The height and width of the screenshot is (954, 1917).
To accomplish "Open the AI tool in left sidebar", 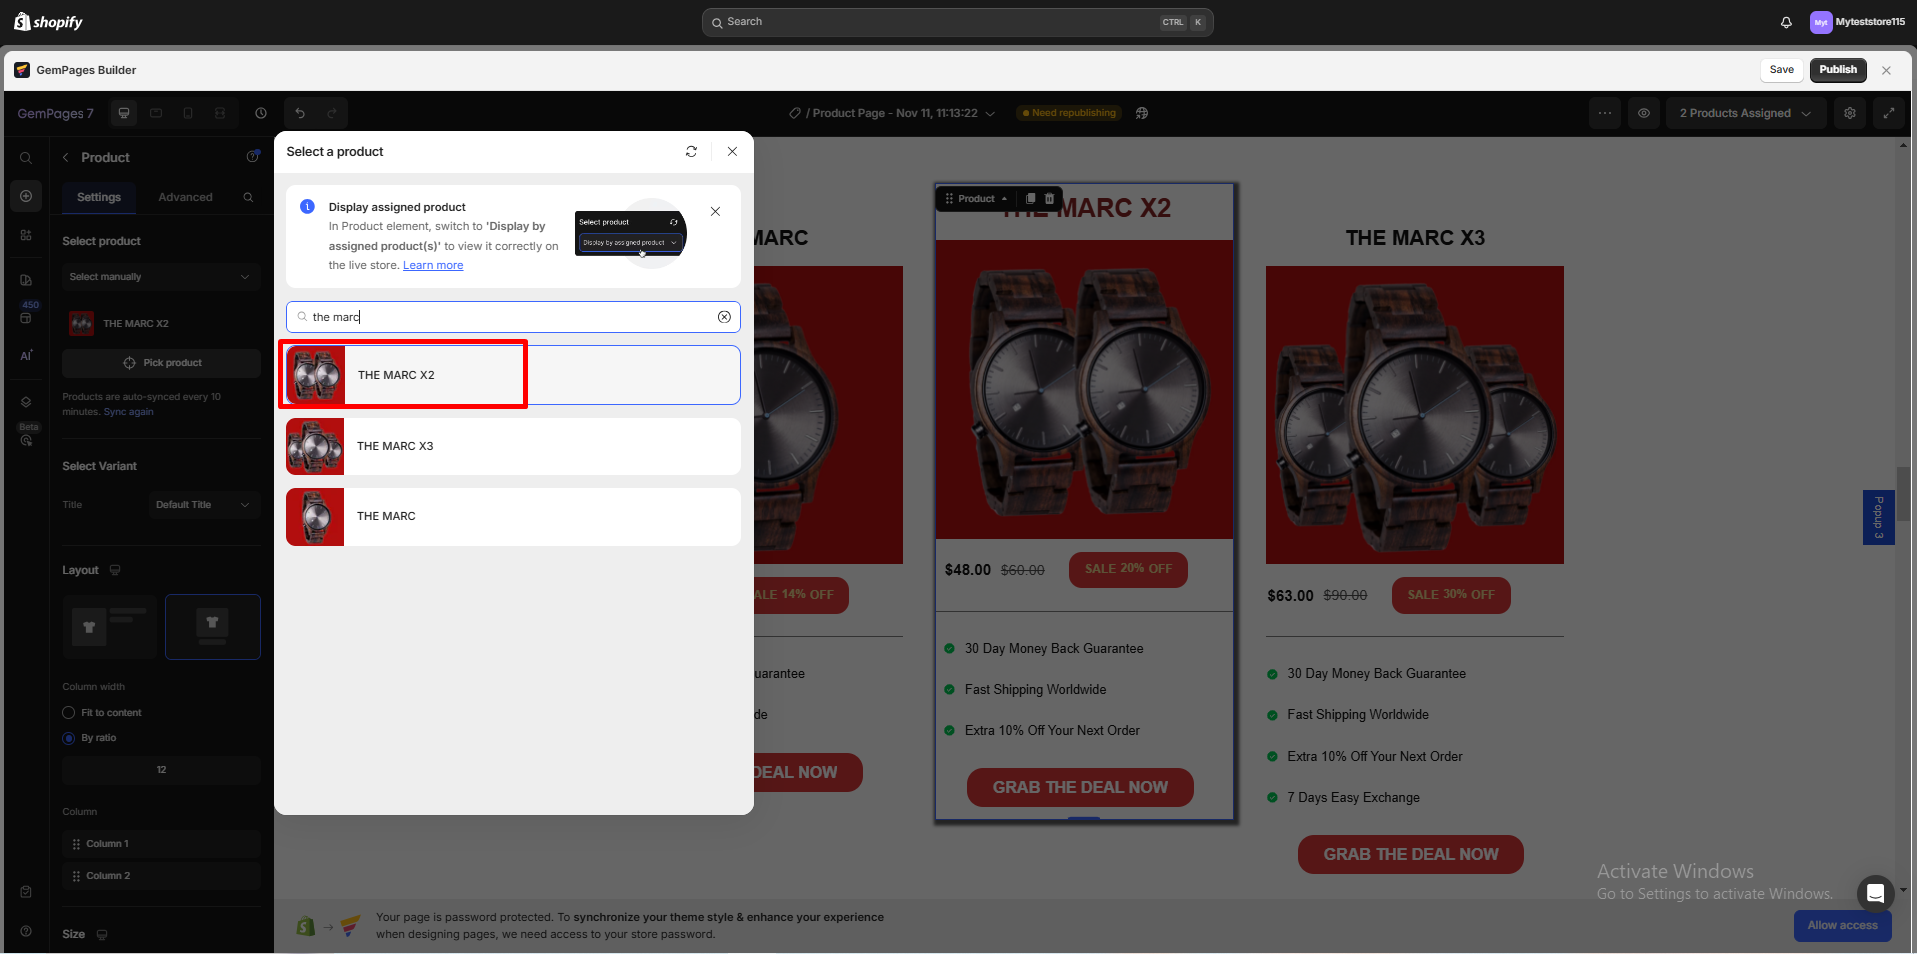I will point(26,355).
